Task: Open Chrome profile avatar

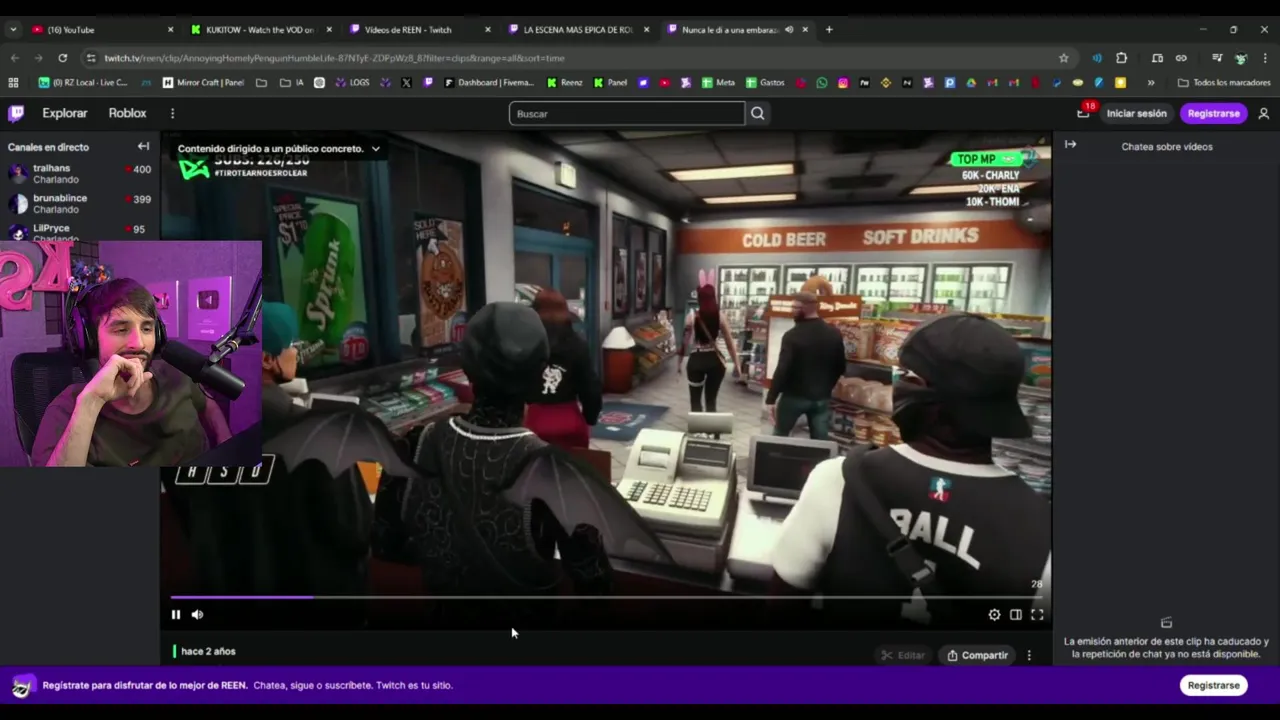Action: tap(1241, 58)
